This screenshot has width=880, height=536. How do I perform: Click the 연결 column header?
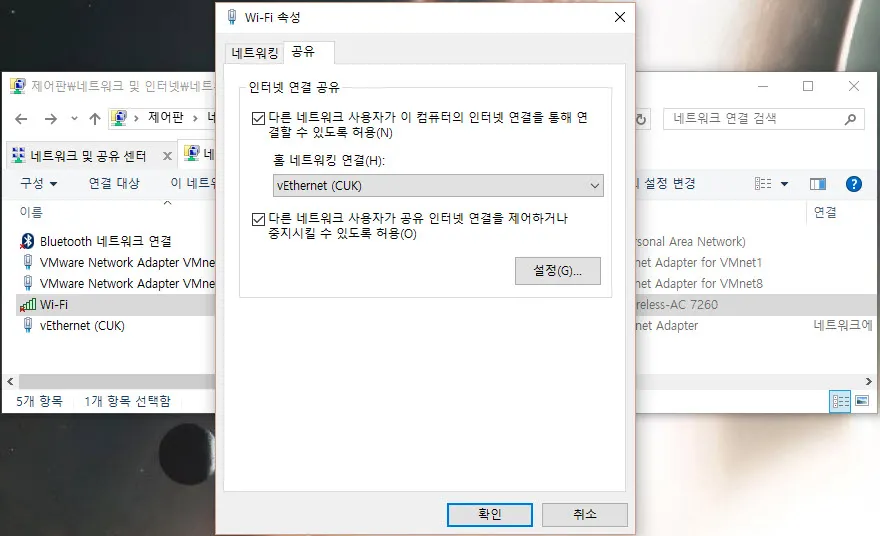point(825,212)
